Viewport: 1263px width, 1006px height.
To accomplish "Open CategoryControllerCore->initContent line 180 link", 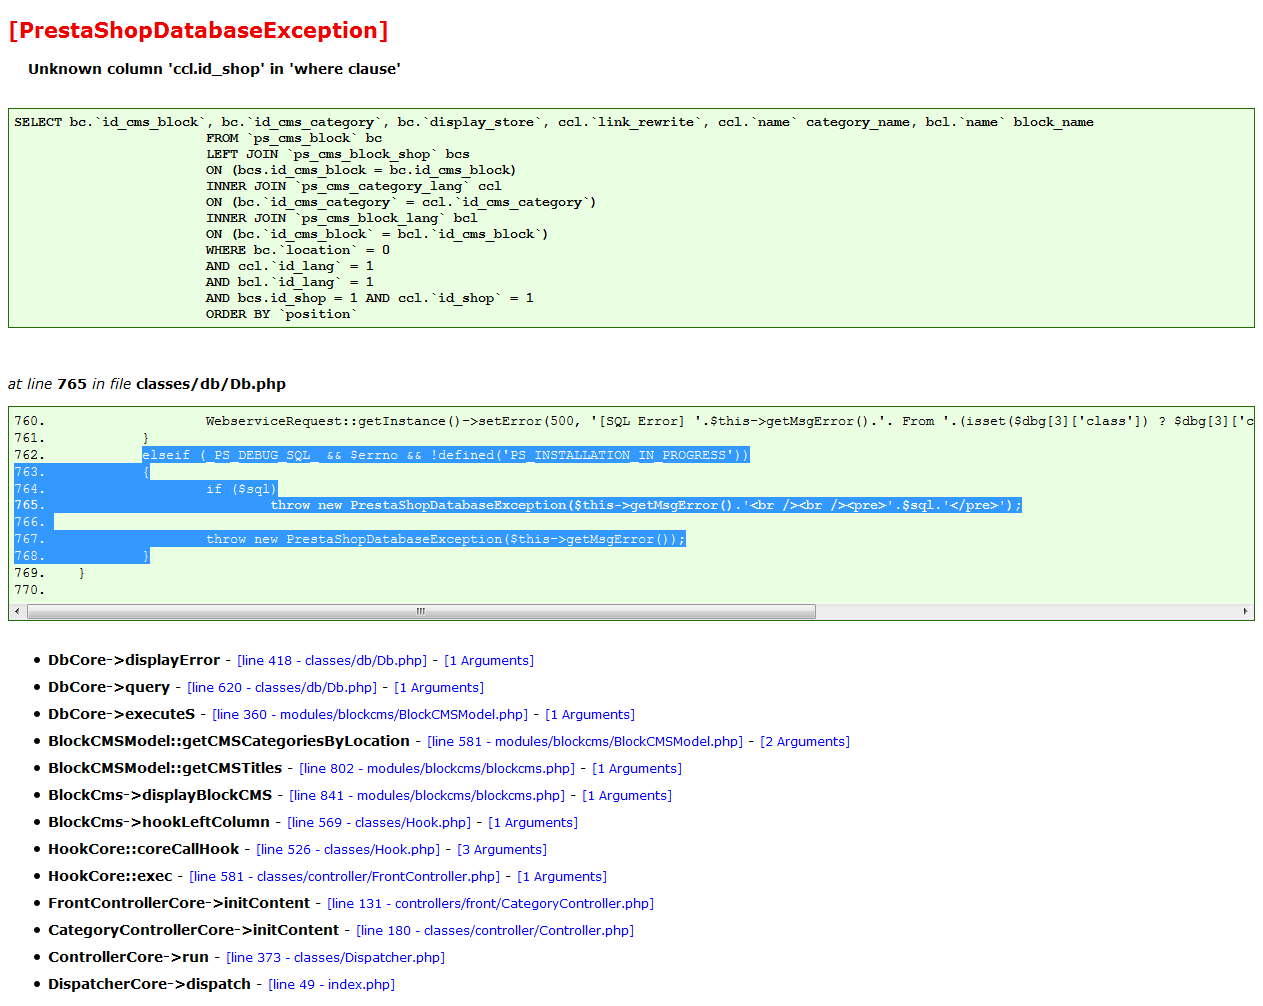I will coord(495,931).
